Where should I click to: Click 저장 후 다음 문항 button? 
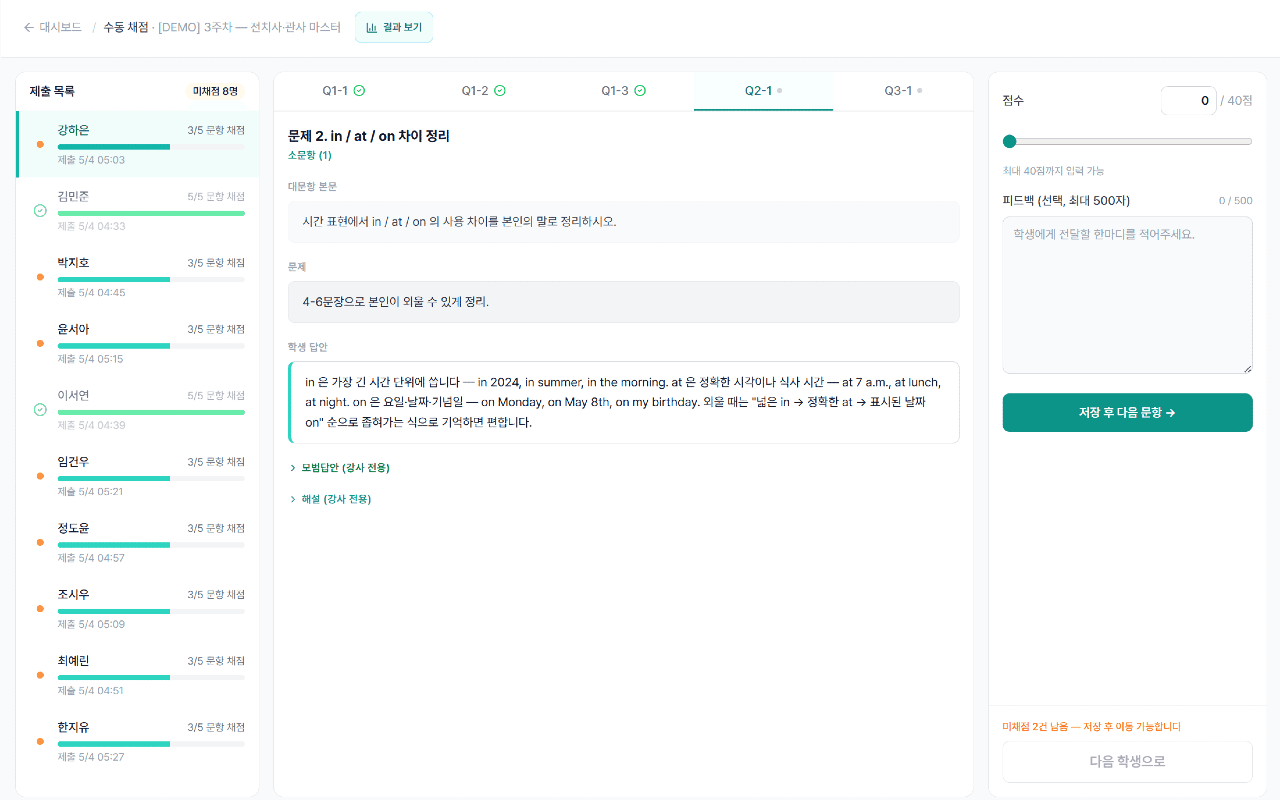click(1127, 412)
